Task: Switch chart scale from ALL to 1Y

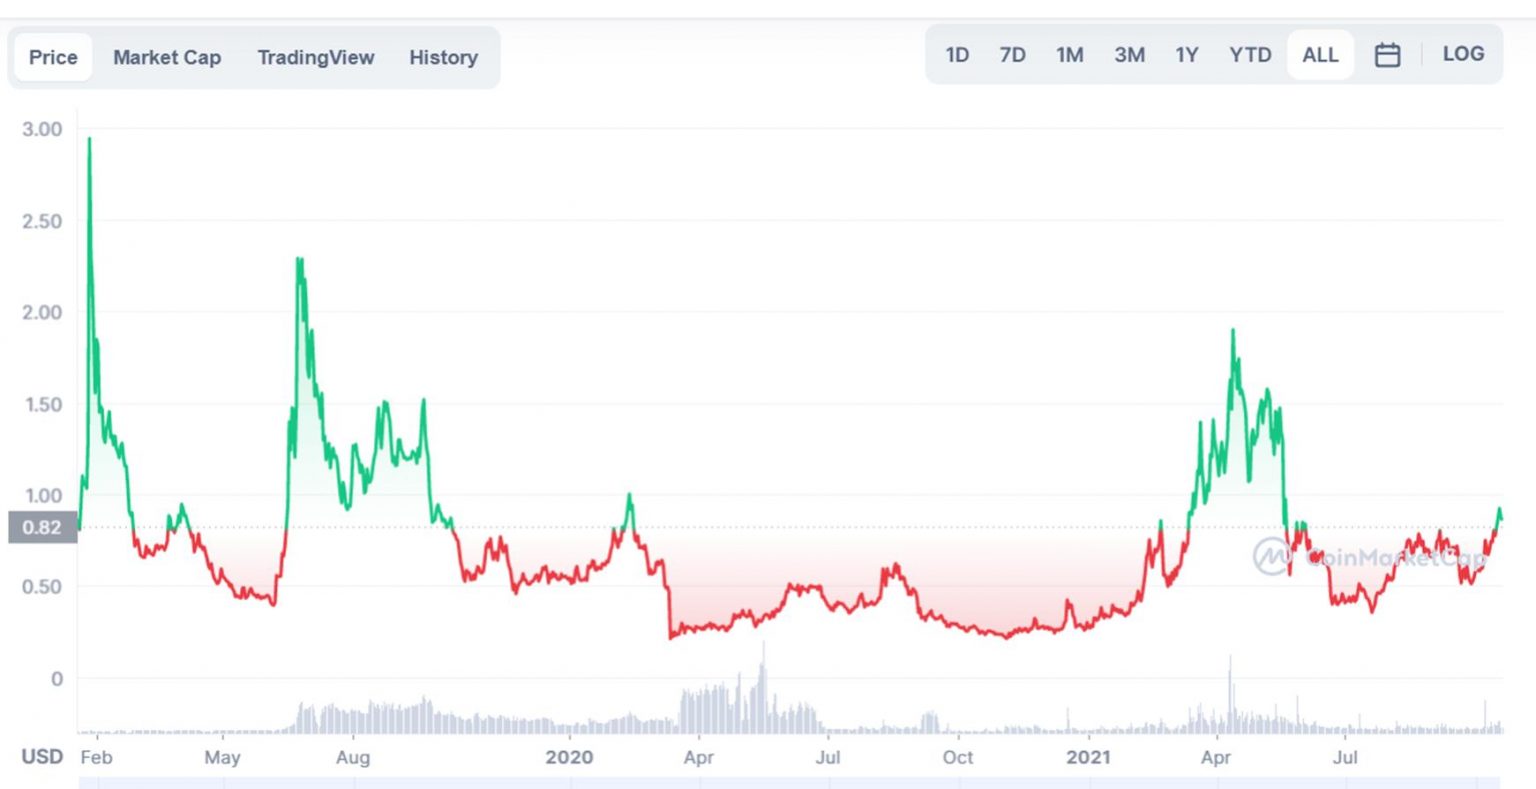Action: [1187, 54]
